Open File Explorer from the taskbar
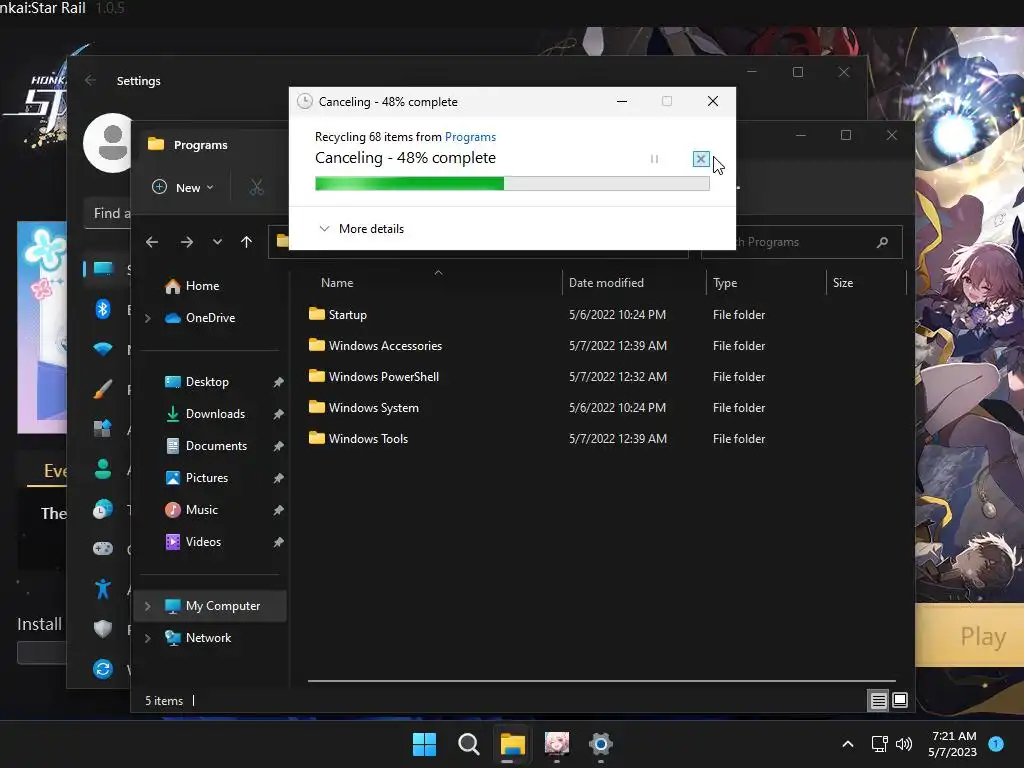The height and width of the screenshot is (768, 1024). coord(513,744)
